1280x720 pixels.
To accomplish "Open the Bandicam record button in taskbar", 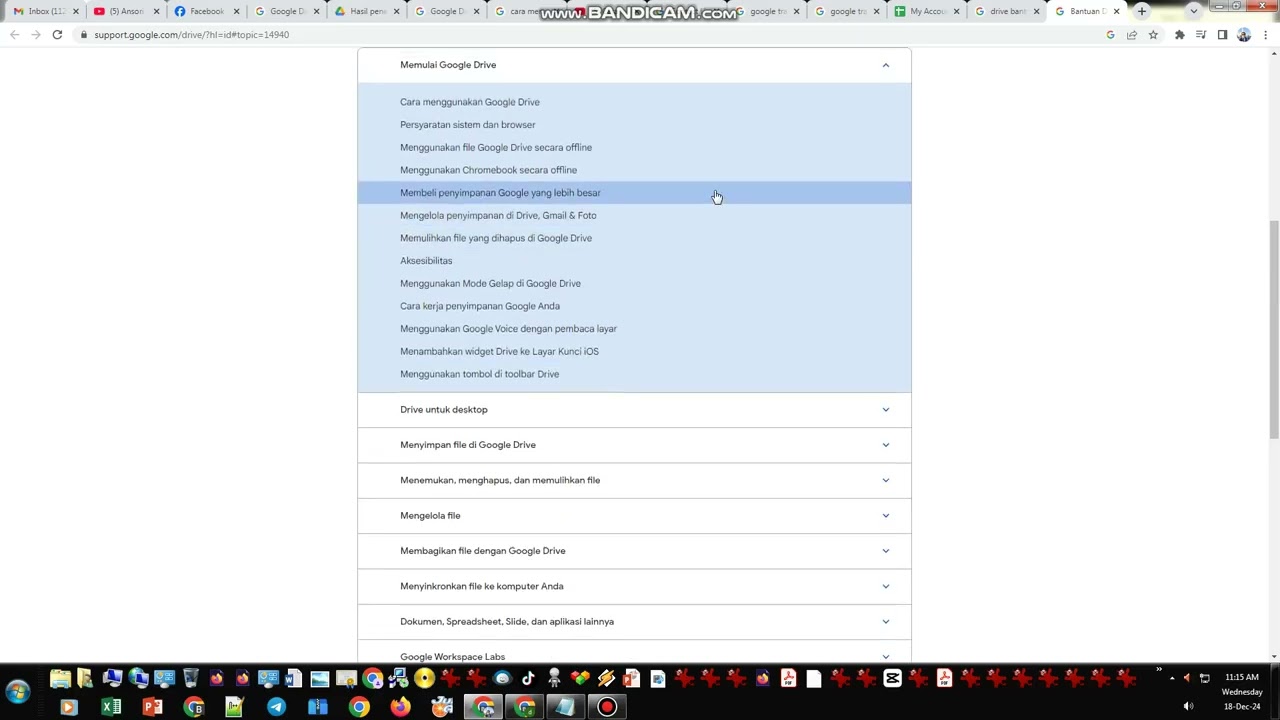I will point(607,707).
